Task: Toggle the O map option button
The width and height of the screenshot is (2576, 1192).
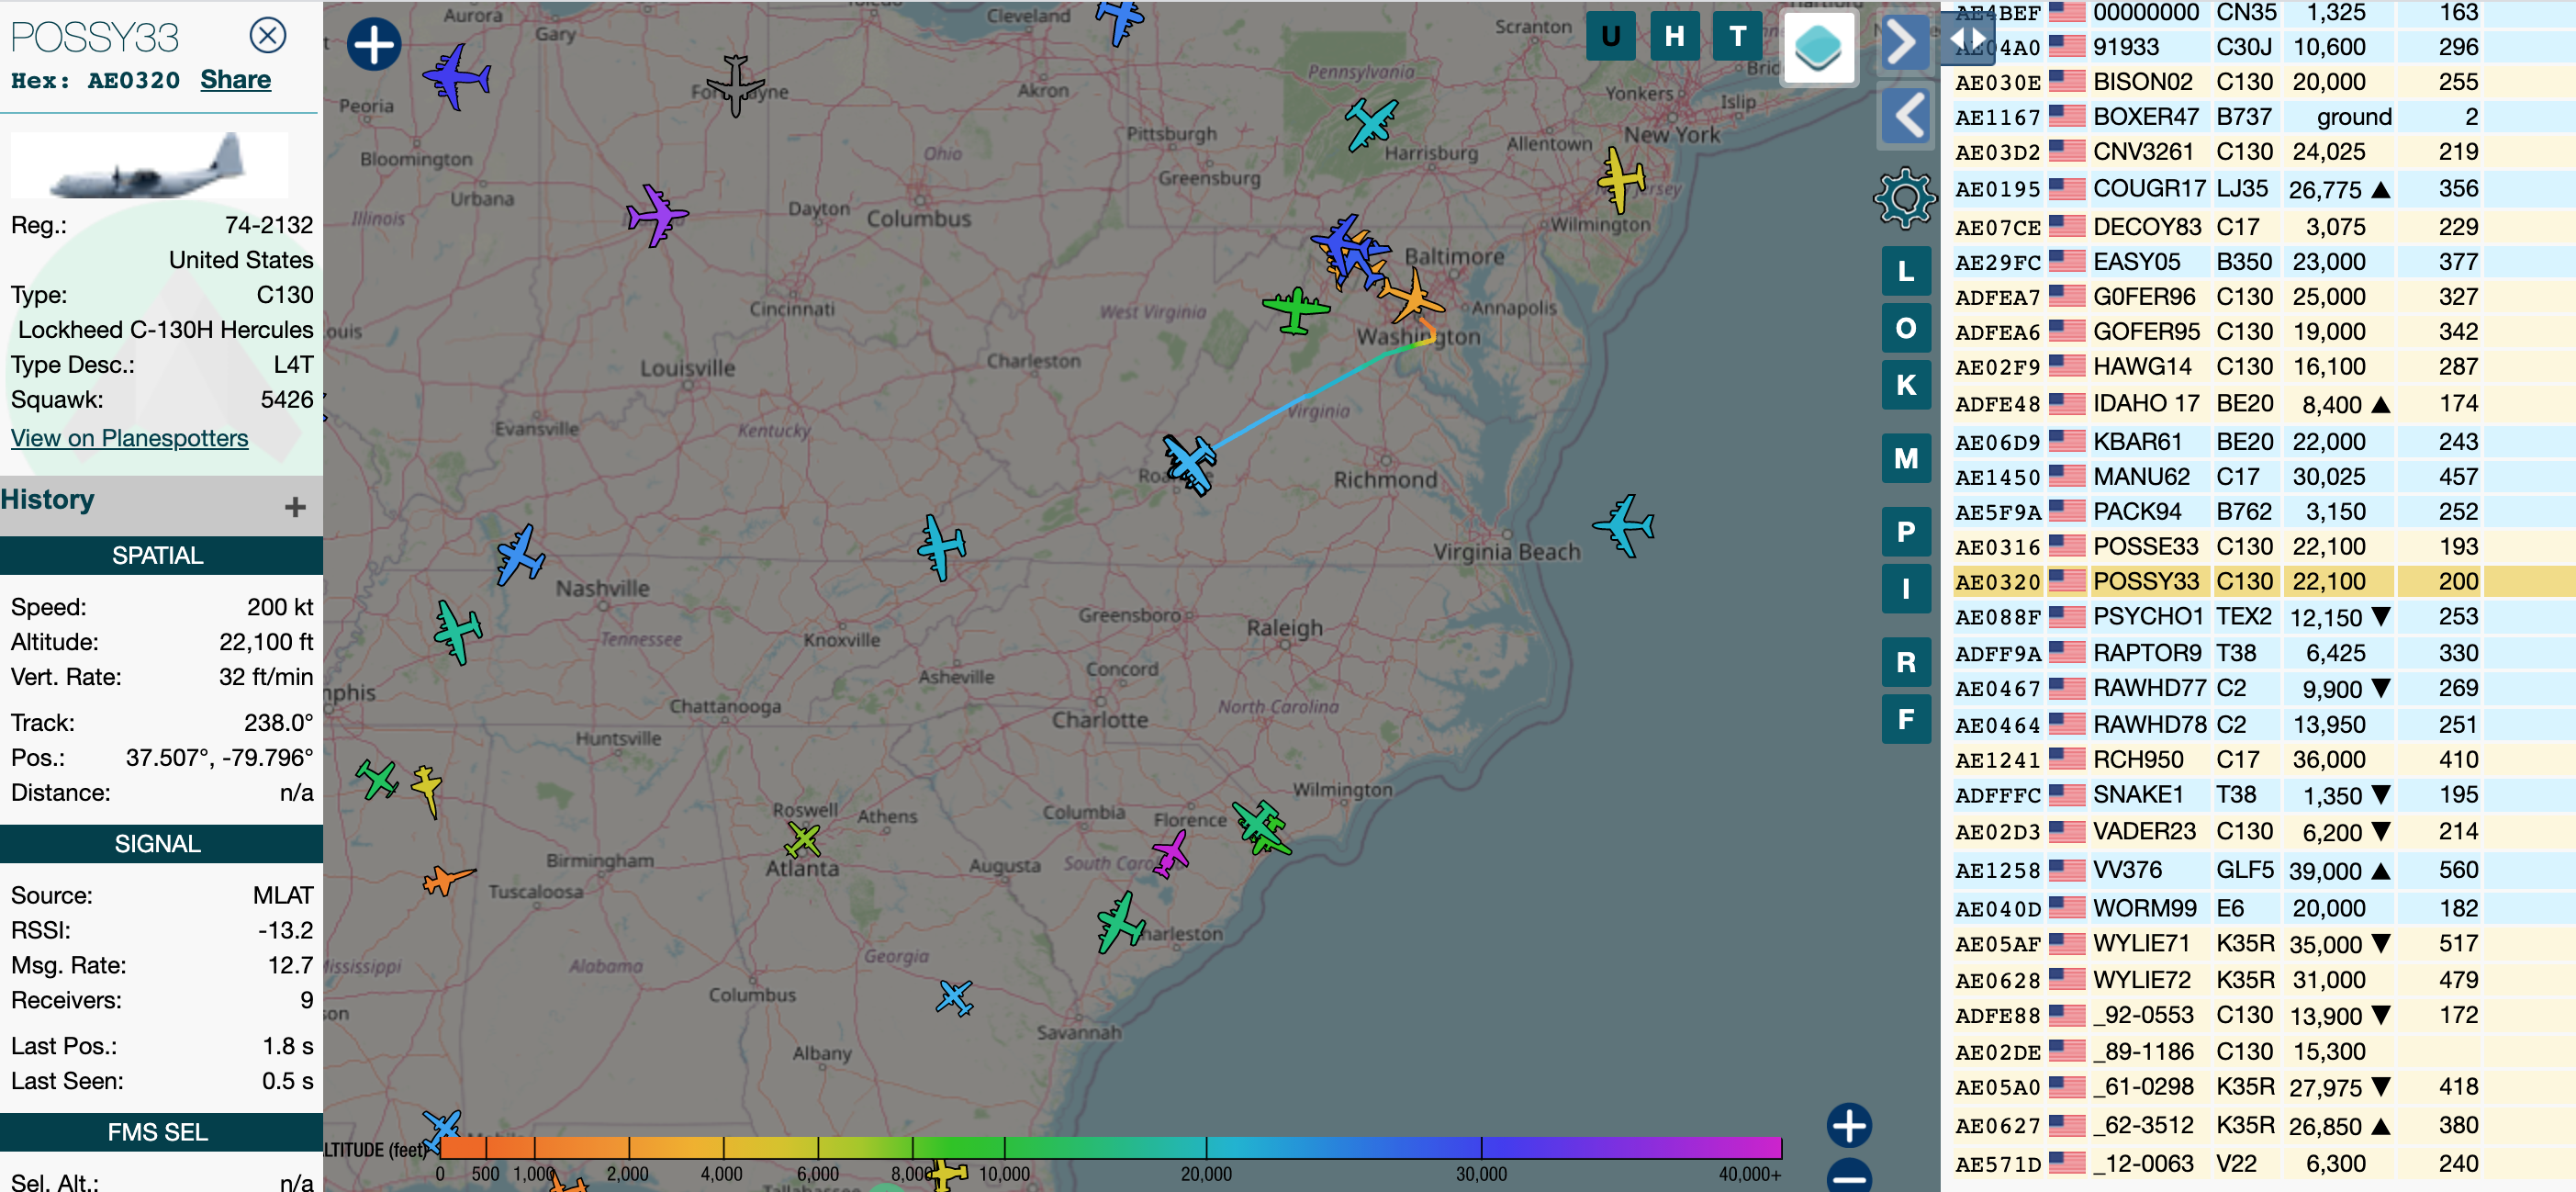Action: tap(1906, 328)
